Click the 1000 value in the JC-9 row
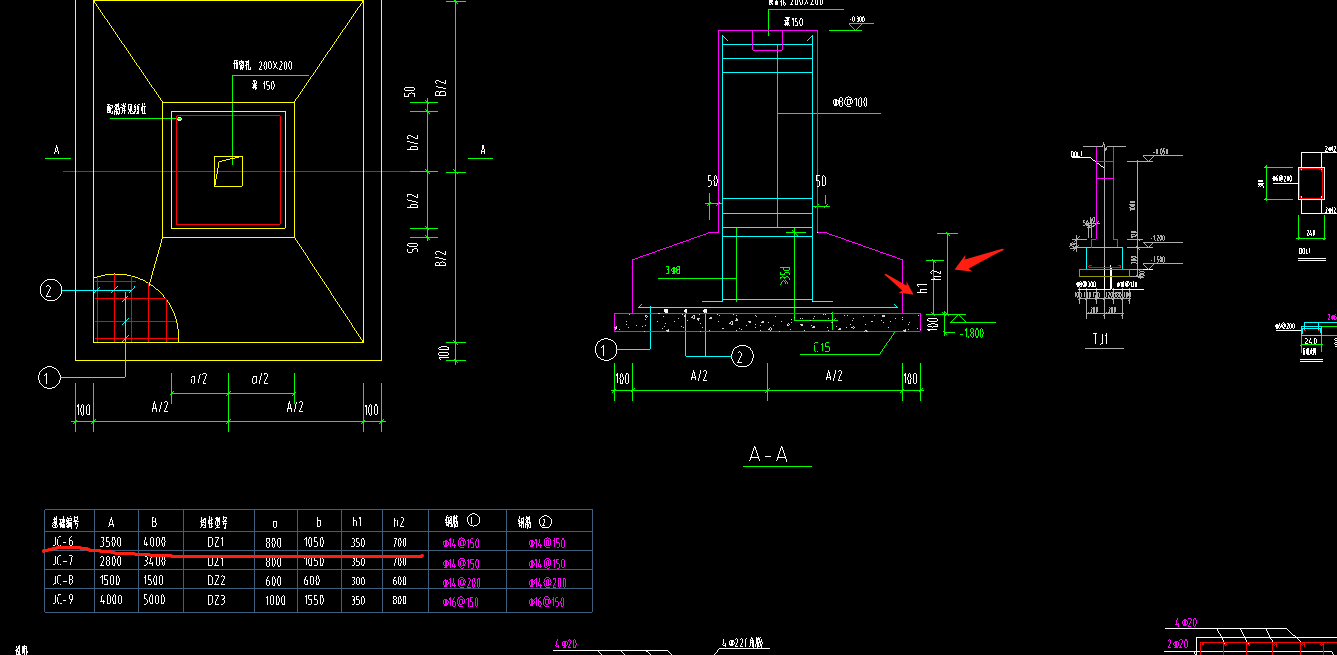The height and width of the screenshot is (655, 1337). point(274,601)
